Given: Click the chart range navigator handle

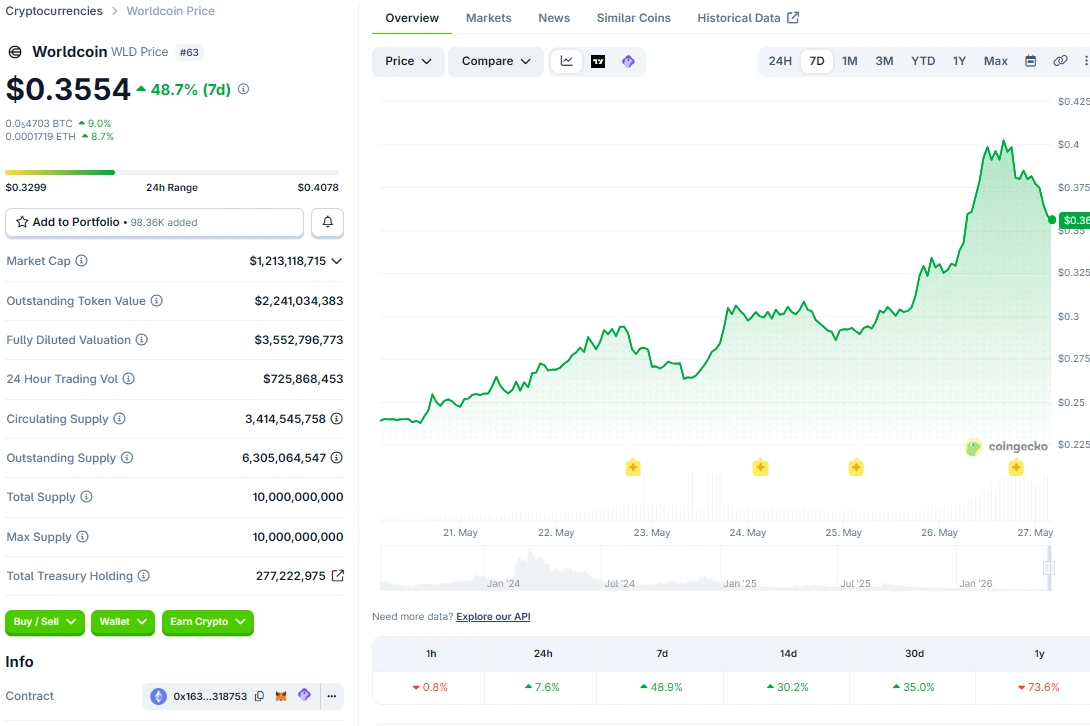Looking at the screenshot, I should click(1049, 568).
